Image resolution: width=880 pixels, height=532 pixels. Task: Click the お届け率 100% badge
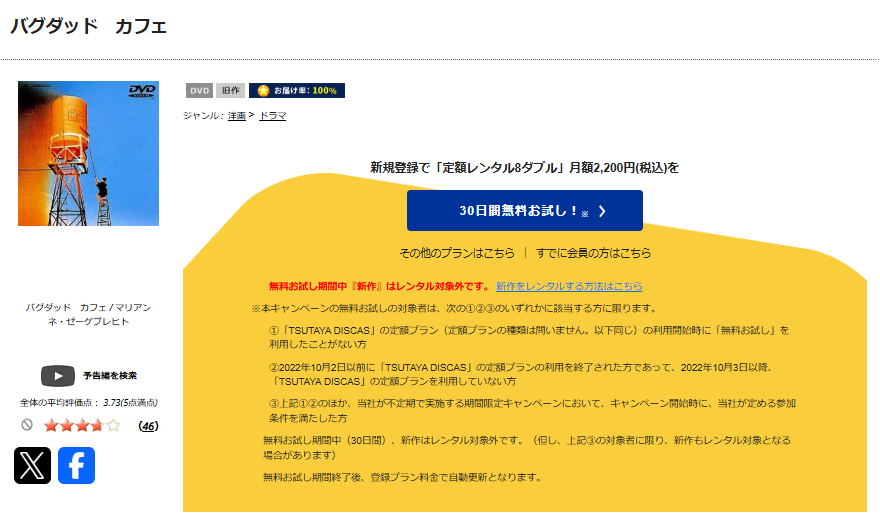(x=297, y=90)
